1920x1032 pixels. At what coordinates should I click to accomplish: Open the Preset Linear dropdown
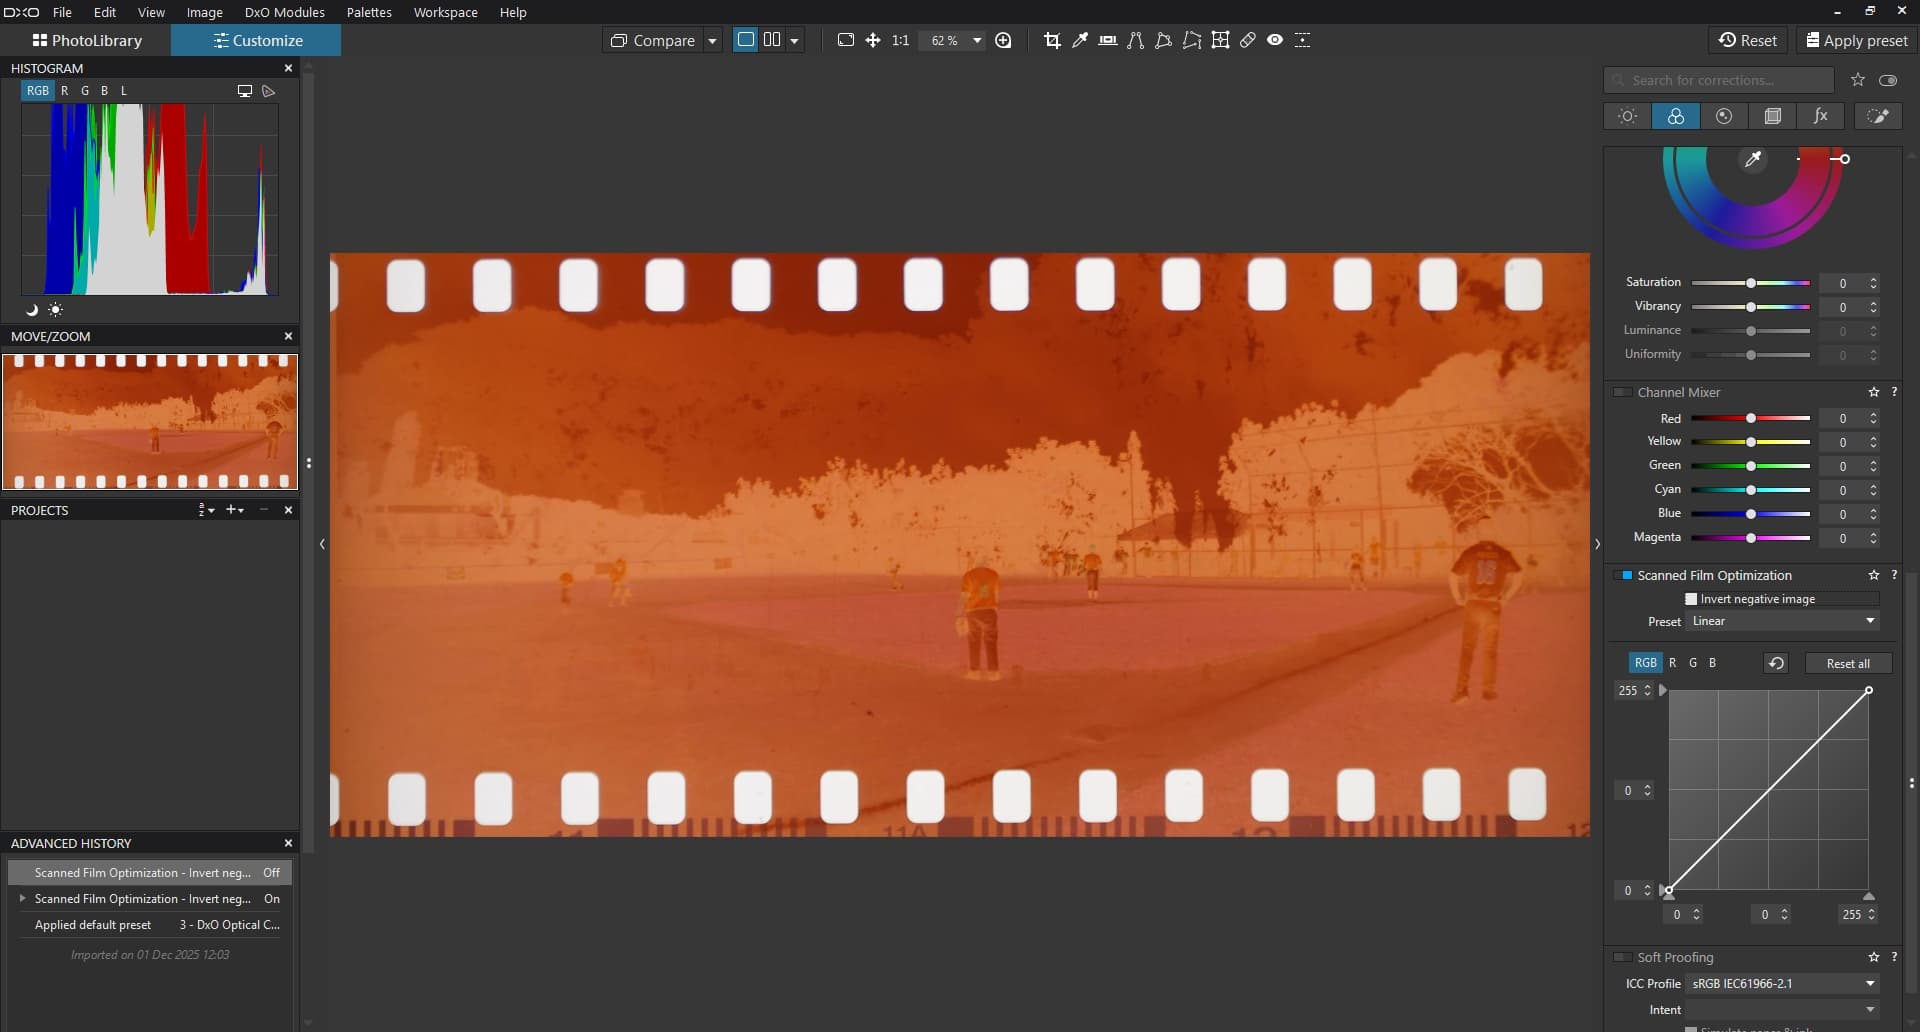tap(1782, 621)
